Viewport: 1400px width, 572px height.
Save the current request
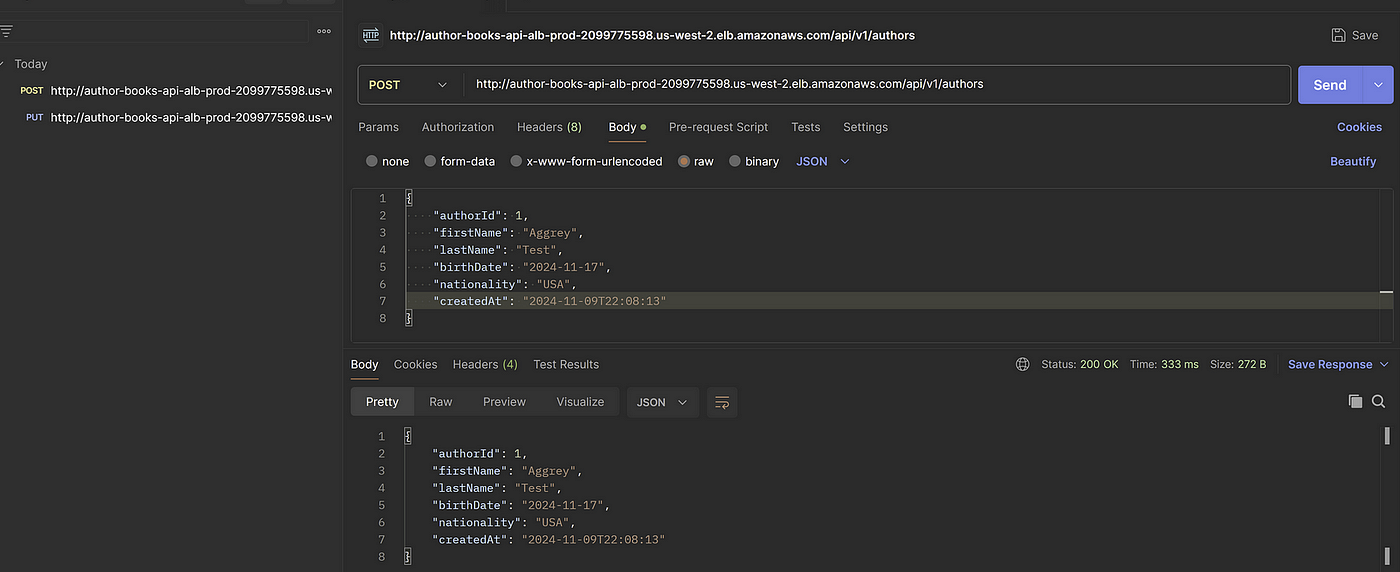(1355, 35)
